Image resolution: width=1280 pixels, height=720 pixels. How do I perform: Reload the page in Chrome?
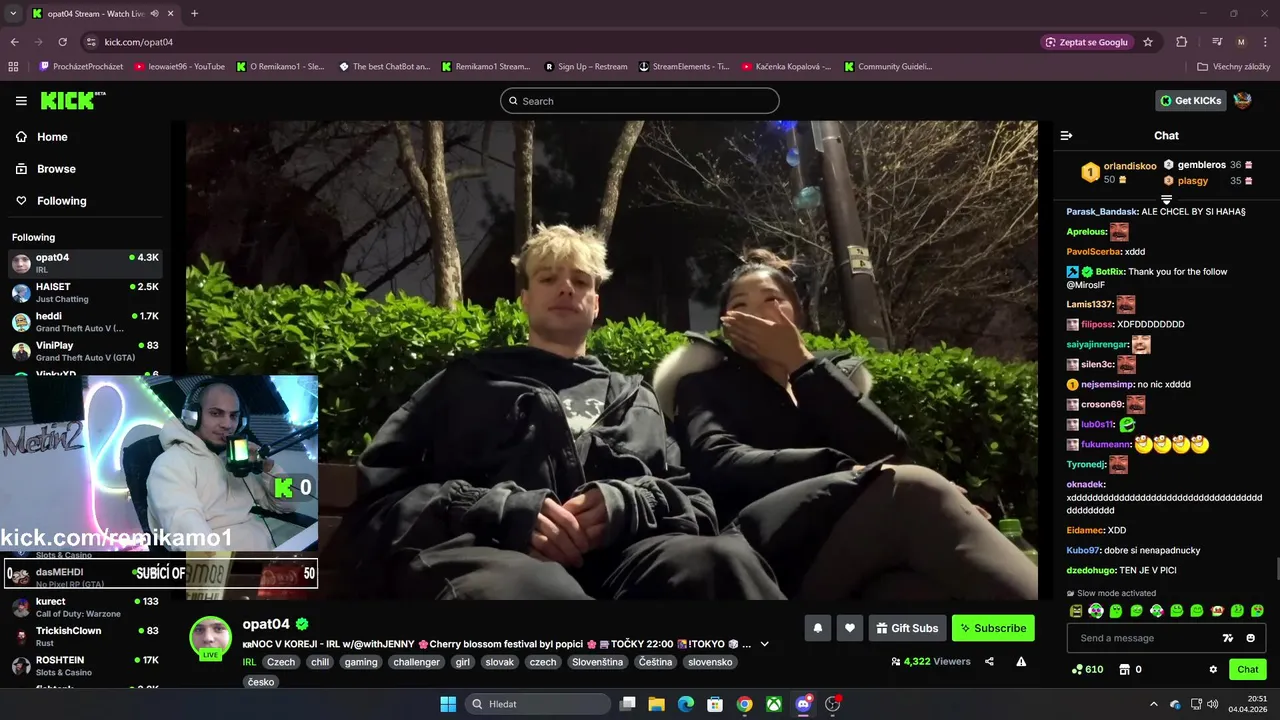(62, 42)
